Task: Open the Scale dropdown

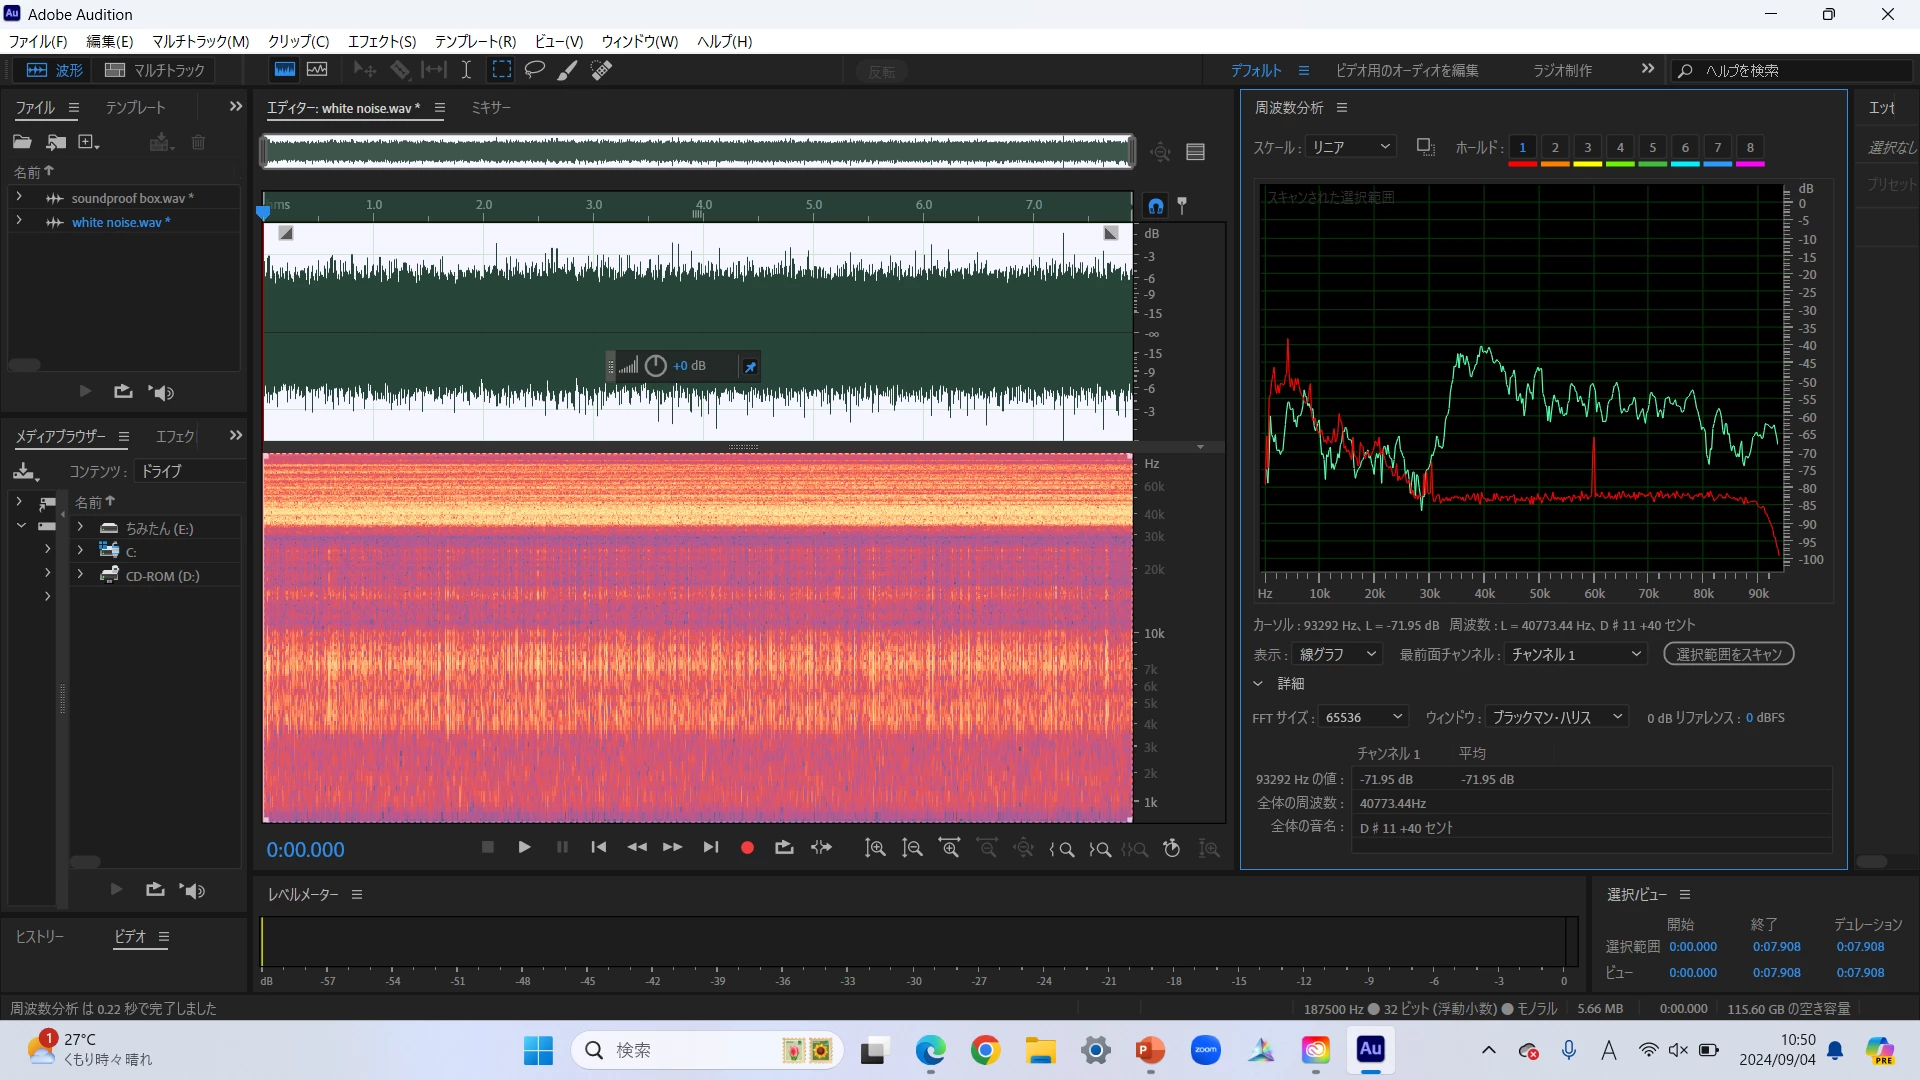Action: 1351,147
